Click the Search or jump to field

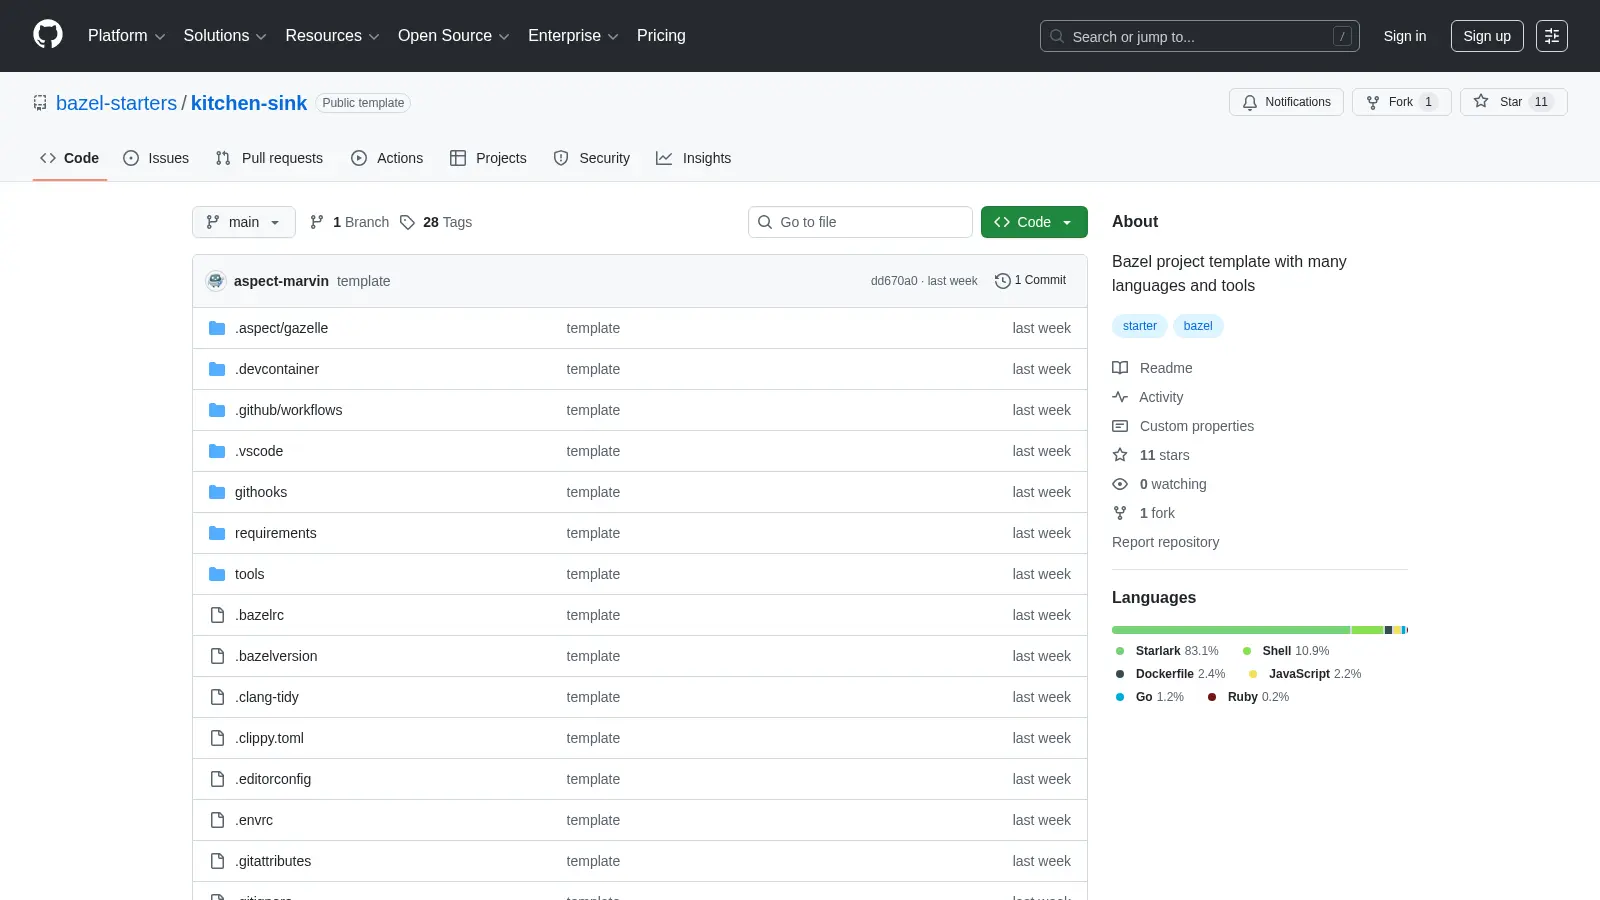click(1200, 36)
